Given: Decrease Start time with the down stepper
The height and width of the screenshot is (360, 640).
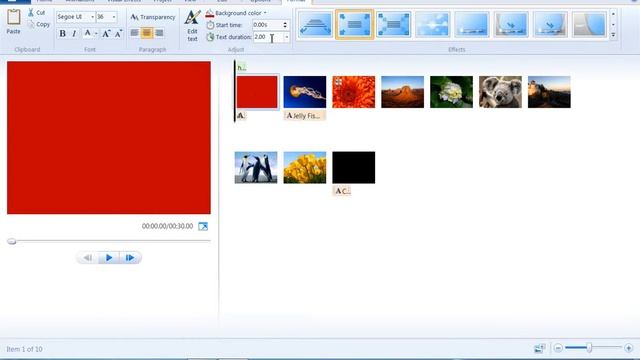Looking at the screenshot, I should pyautogui.click(x=285, y=27).
